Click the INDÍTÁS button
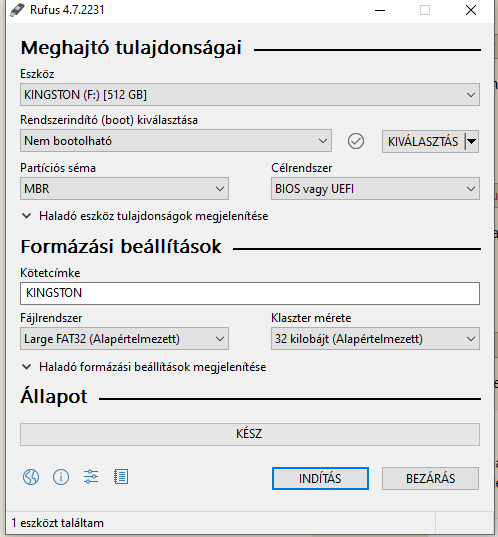The height and width of the screenshot is (537, 498). coord(320,478)
